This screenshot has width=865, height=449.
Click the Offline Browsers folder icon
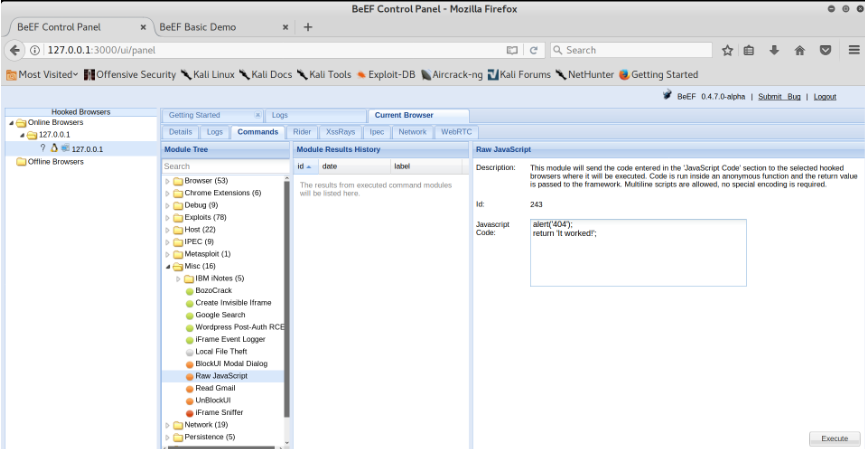(21, 162)
